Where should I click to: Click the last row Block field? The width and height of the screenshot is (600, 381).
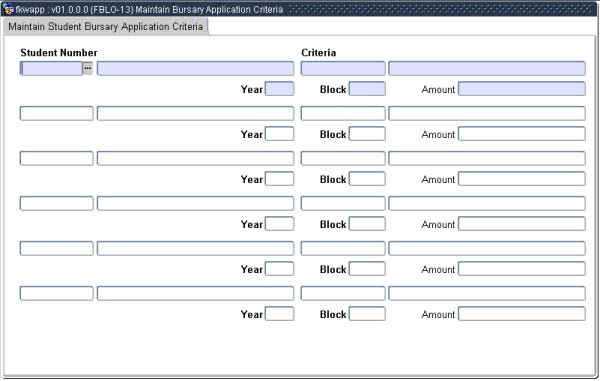click(x=367, y=314)
